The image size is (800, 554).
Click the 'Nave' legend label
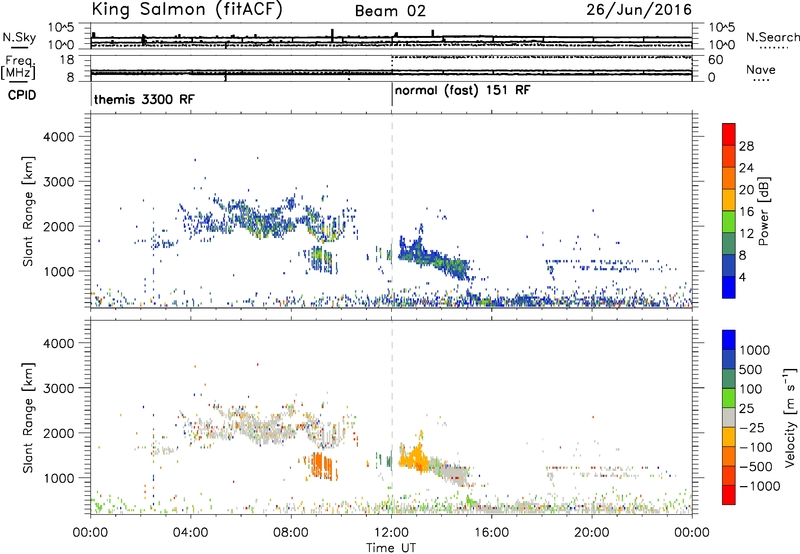pyautogui.click(x=761, y=70)
